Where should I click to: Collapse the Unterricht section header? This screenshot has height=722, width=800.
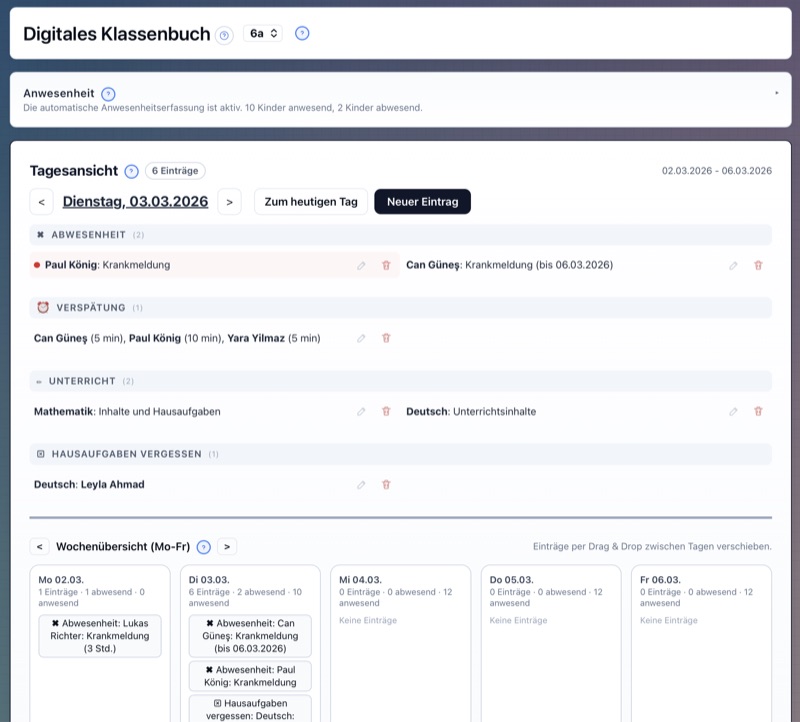tap(401, 381)
